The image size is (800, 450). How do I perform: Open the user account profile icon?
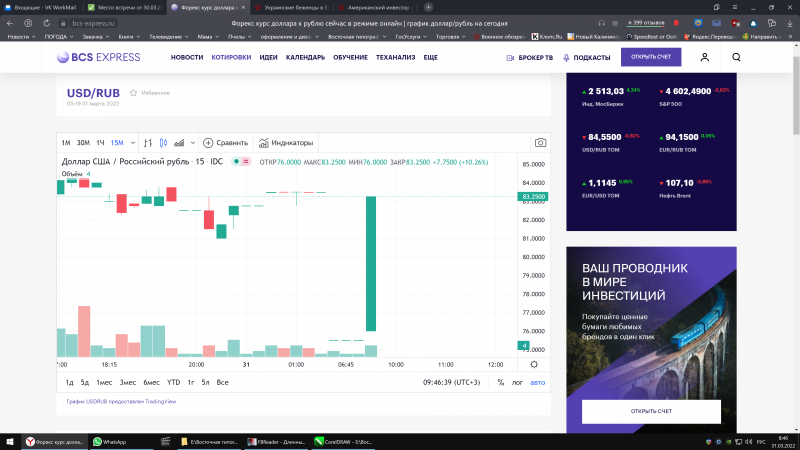[705, 58]
